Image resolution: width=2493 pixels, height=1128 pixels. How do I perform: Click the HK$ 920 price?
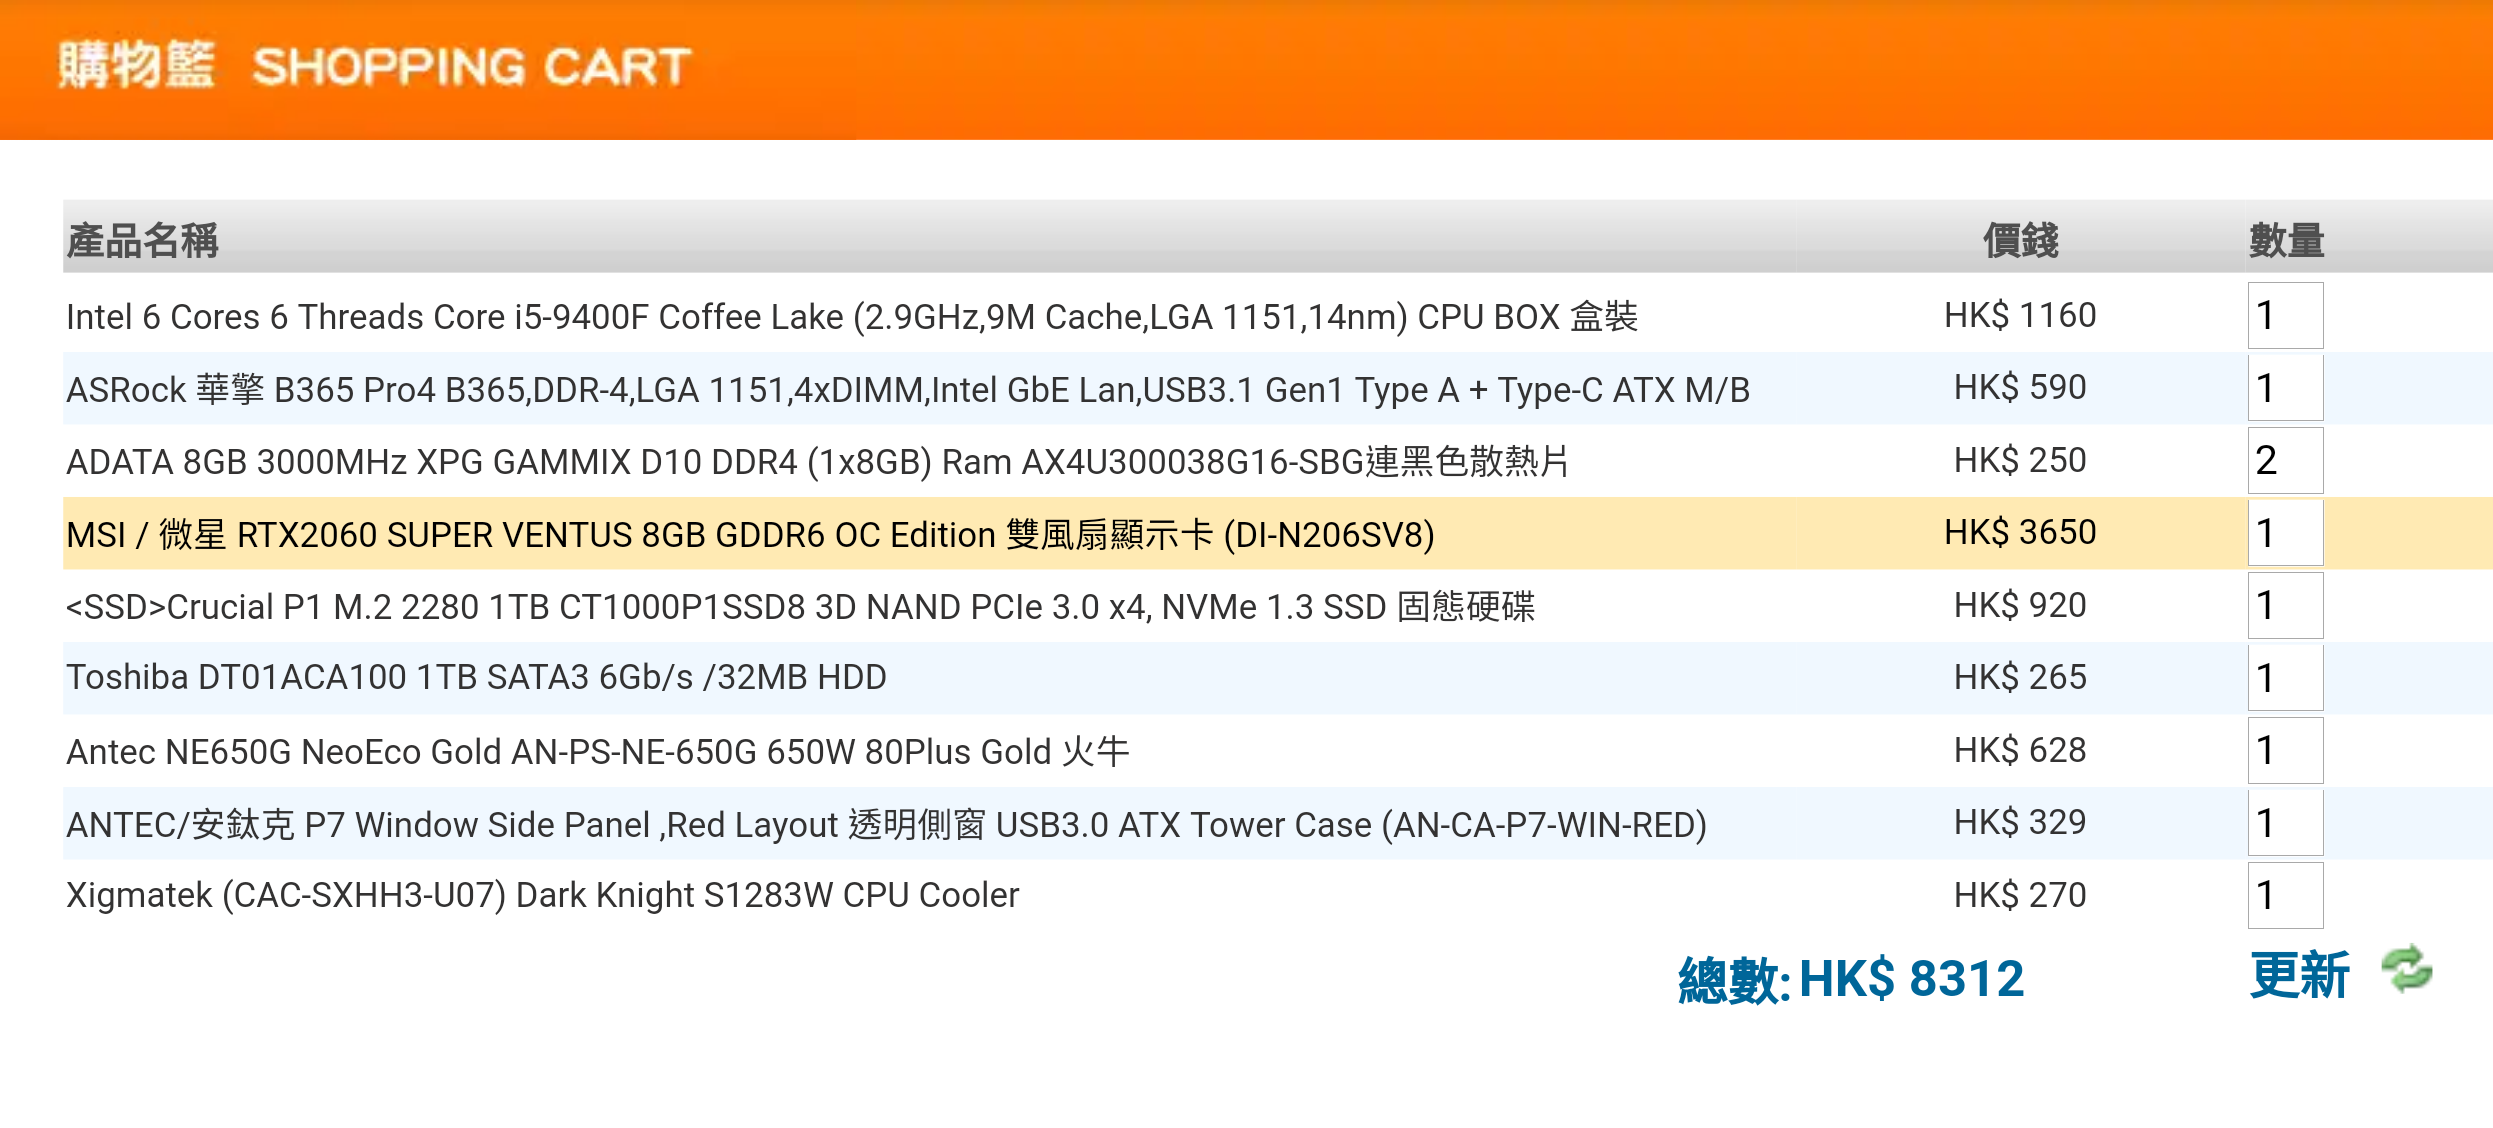(x=2020, y=606)
